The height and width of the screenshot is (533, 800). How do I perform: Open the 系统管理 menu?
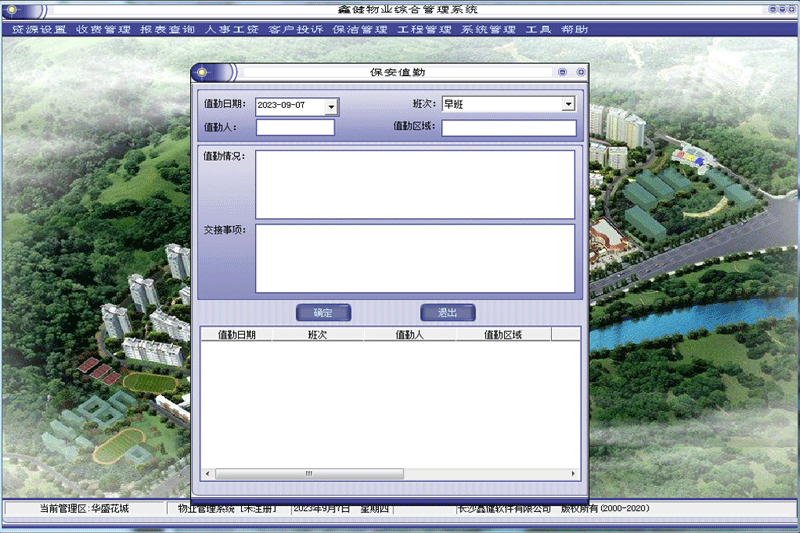[x=489, y=30]
